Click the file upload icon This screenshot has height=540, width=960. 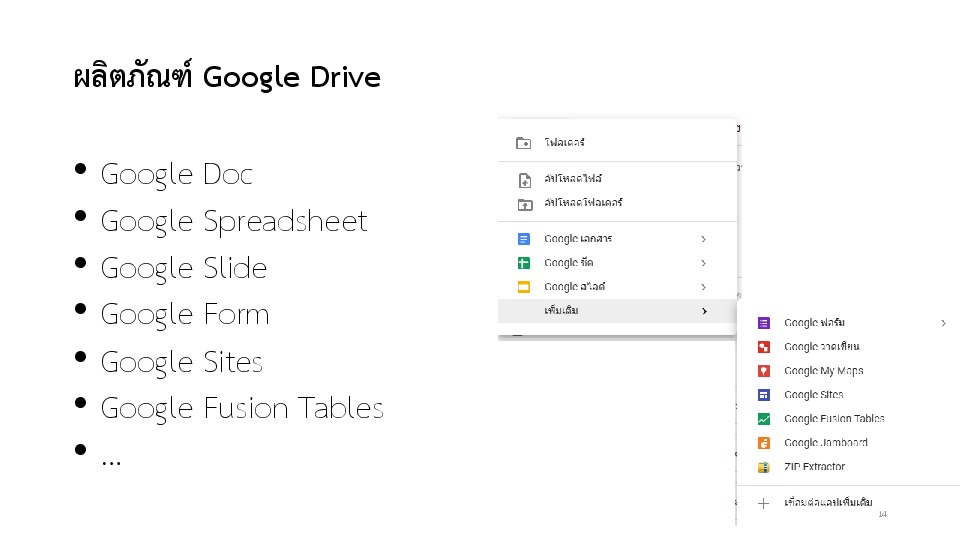coord(525,180)
